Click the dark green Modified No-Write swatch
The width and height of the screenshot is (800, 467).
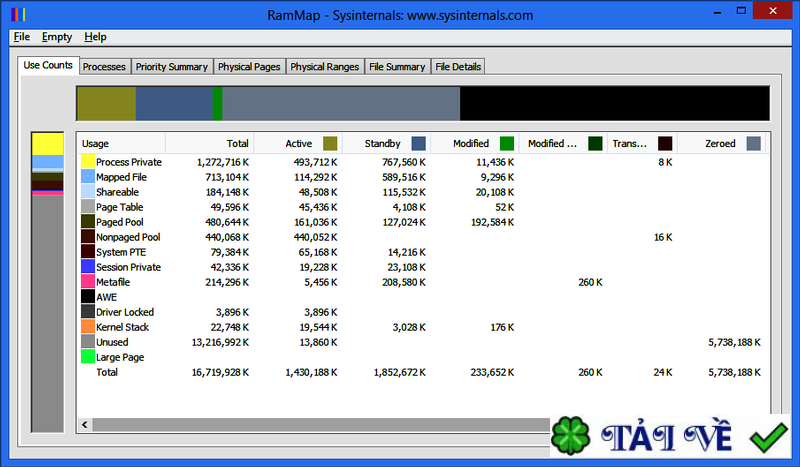click(595, 143)
